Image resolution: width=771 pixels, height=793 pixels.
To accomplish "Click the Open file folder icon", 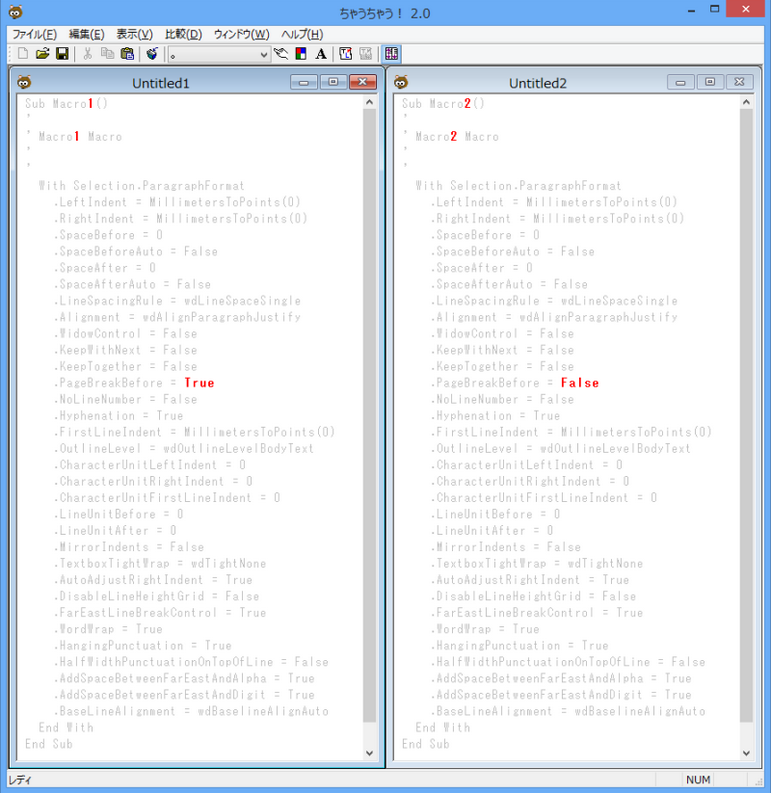I will [42, 54].
